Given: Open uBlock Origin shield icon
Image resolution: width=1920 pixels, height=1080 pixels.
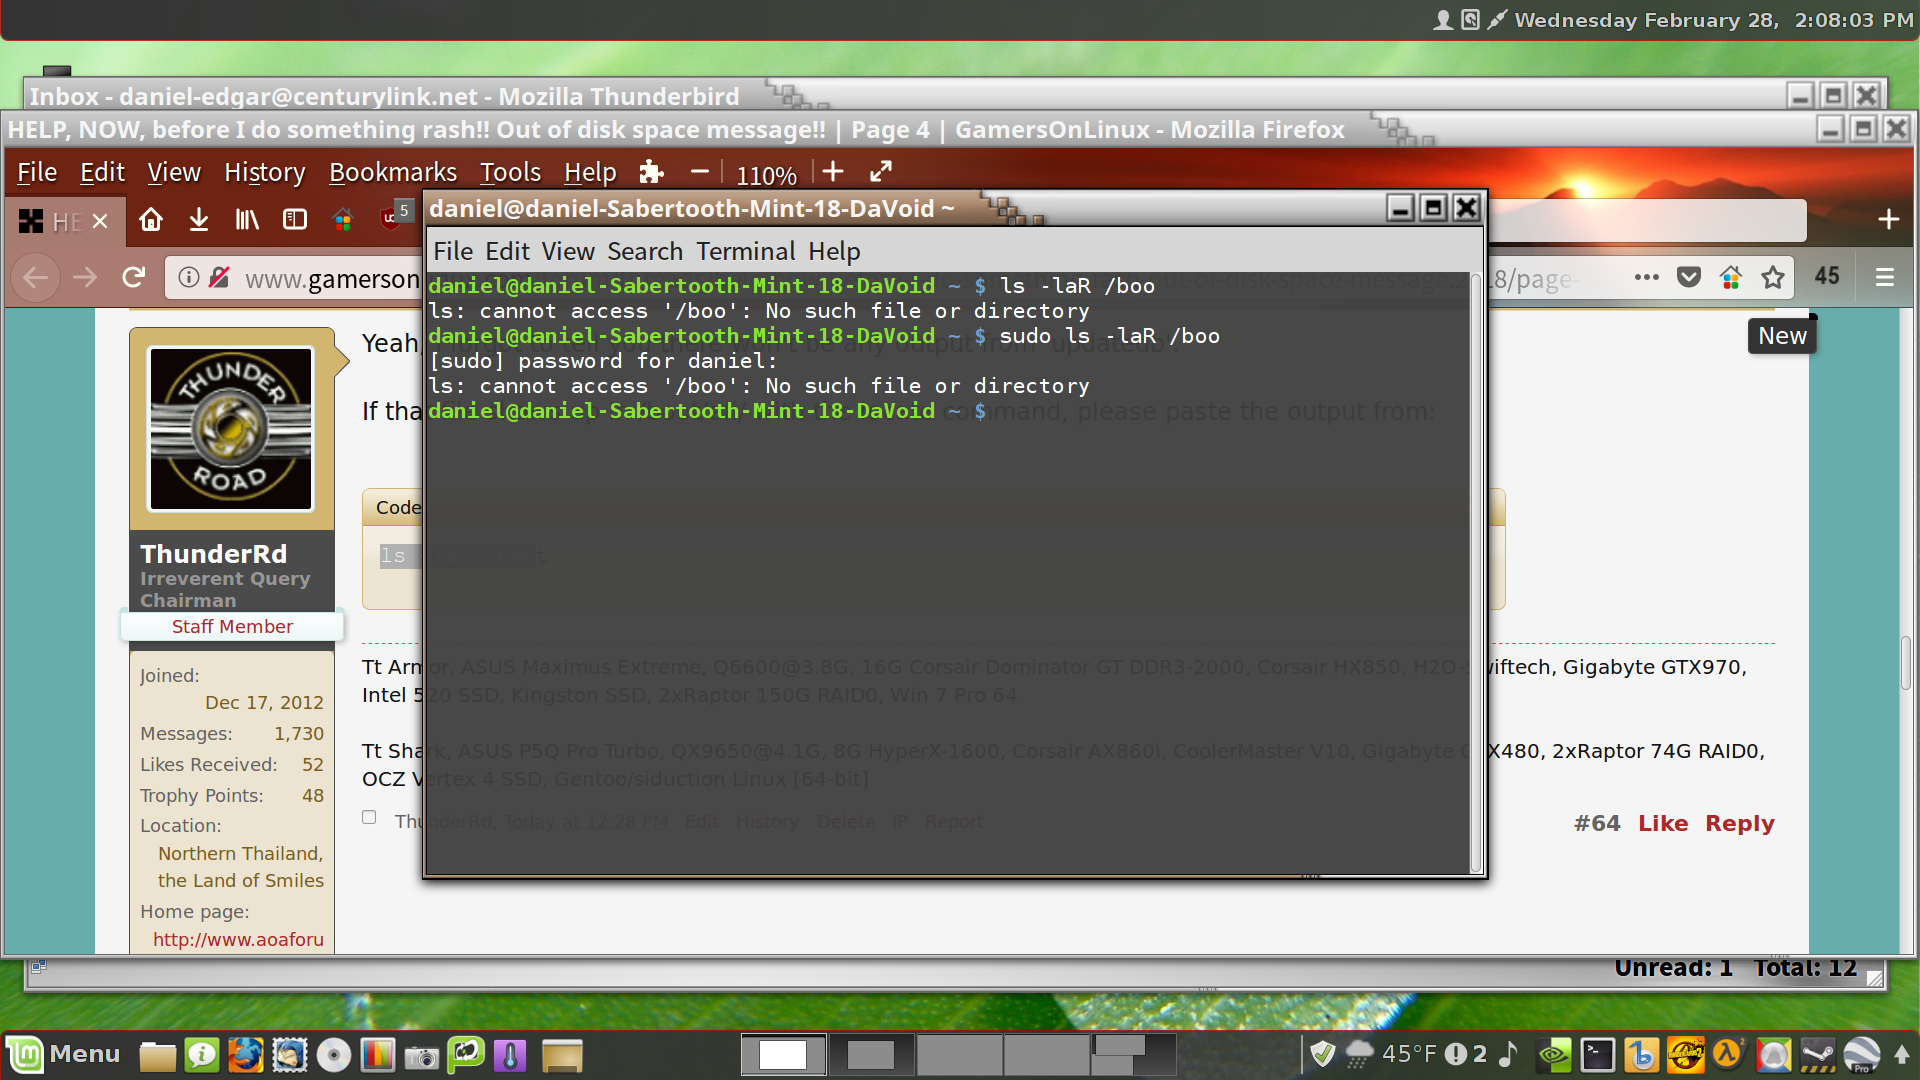Looking at the screenshot, I should pyautogui.click(x=392, y=217).
